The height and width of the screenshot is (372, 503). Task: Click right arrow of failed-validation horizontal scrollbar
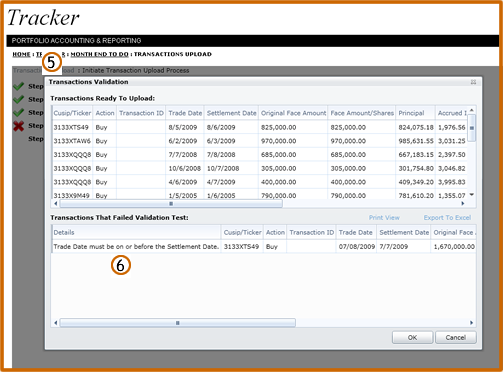(x=471, y=323)
